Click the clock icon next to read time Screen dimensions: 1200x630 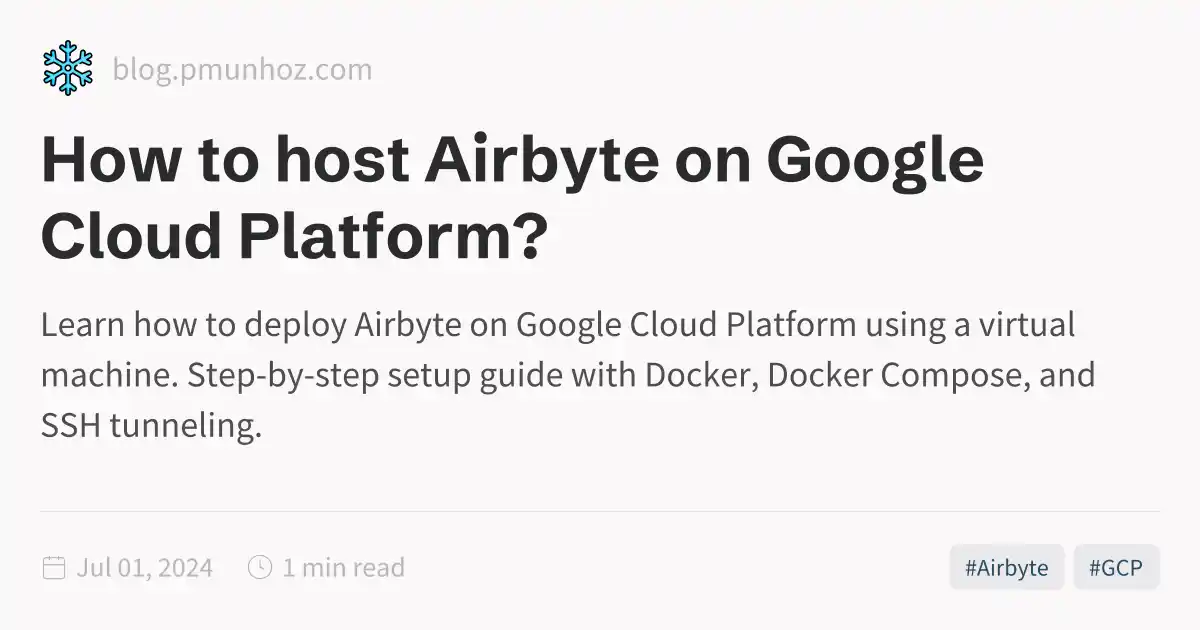tap(258, 567)
